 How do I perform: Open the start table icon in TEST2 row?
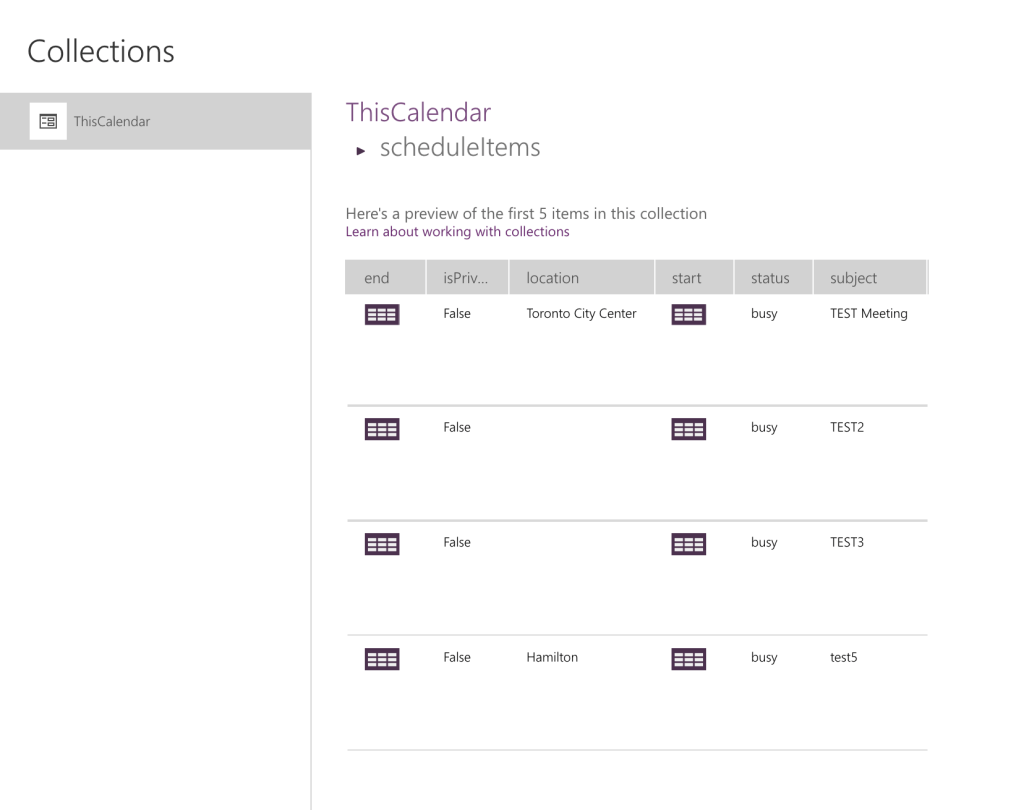(x=688, y=429)
